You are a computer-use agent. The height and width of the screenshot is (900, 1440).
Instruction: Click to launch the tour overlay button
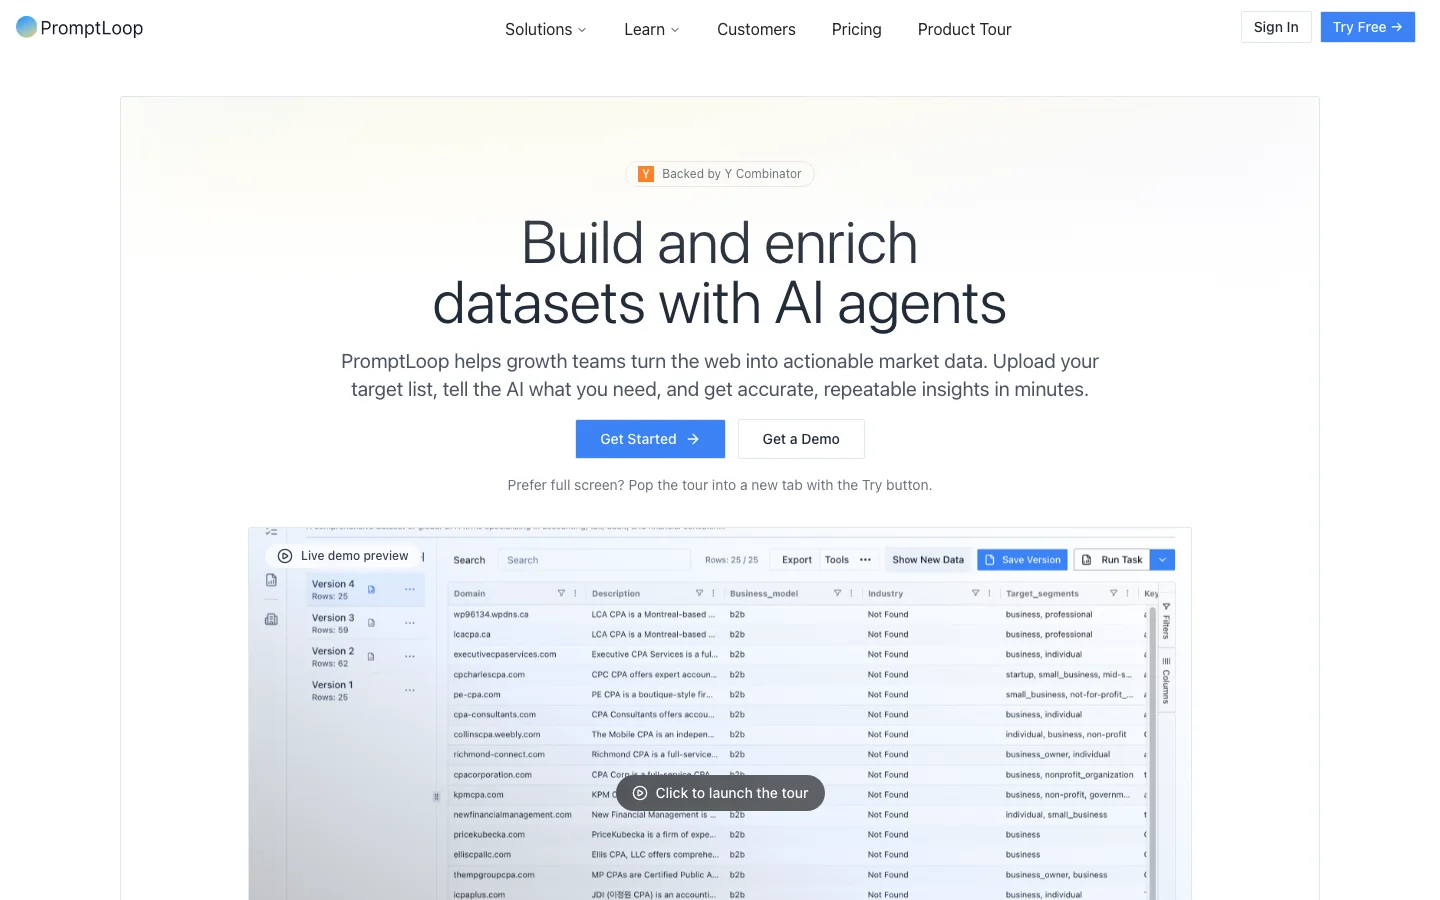pyautogui.click(x=720, y=793)
